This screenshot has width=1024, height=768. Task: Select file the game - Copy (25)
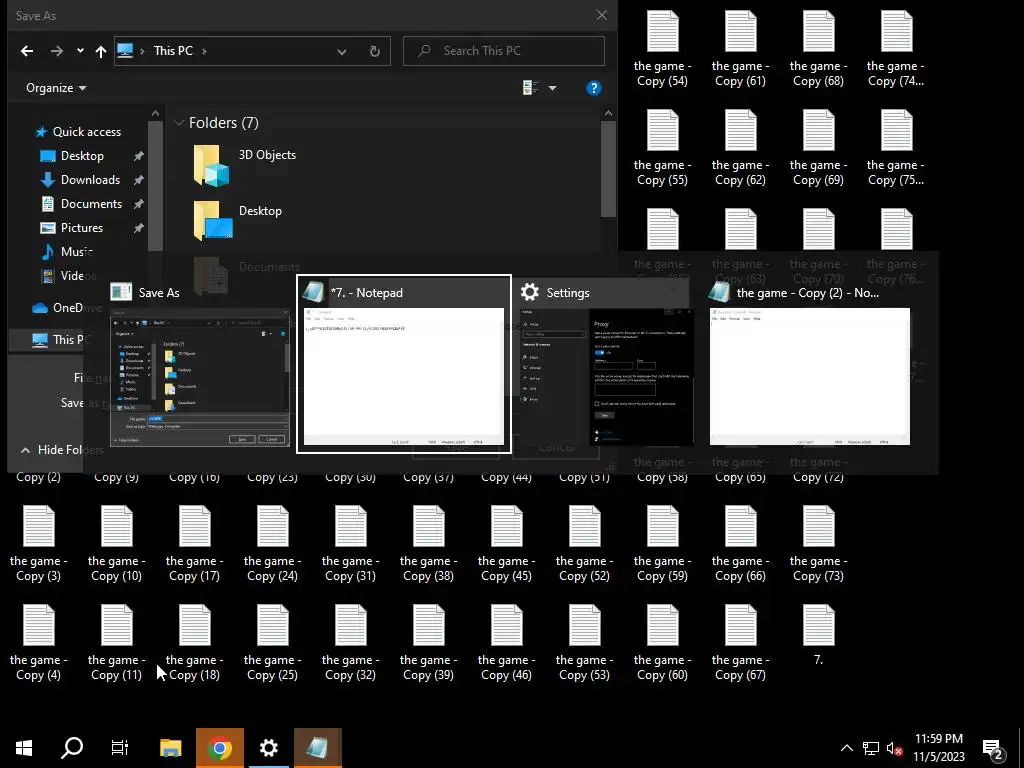pos(272,644)
